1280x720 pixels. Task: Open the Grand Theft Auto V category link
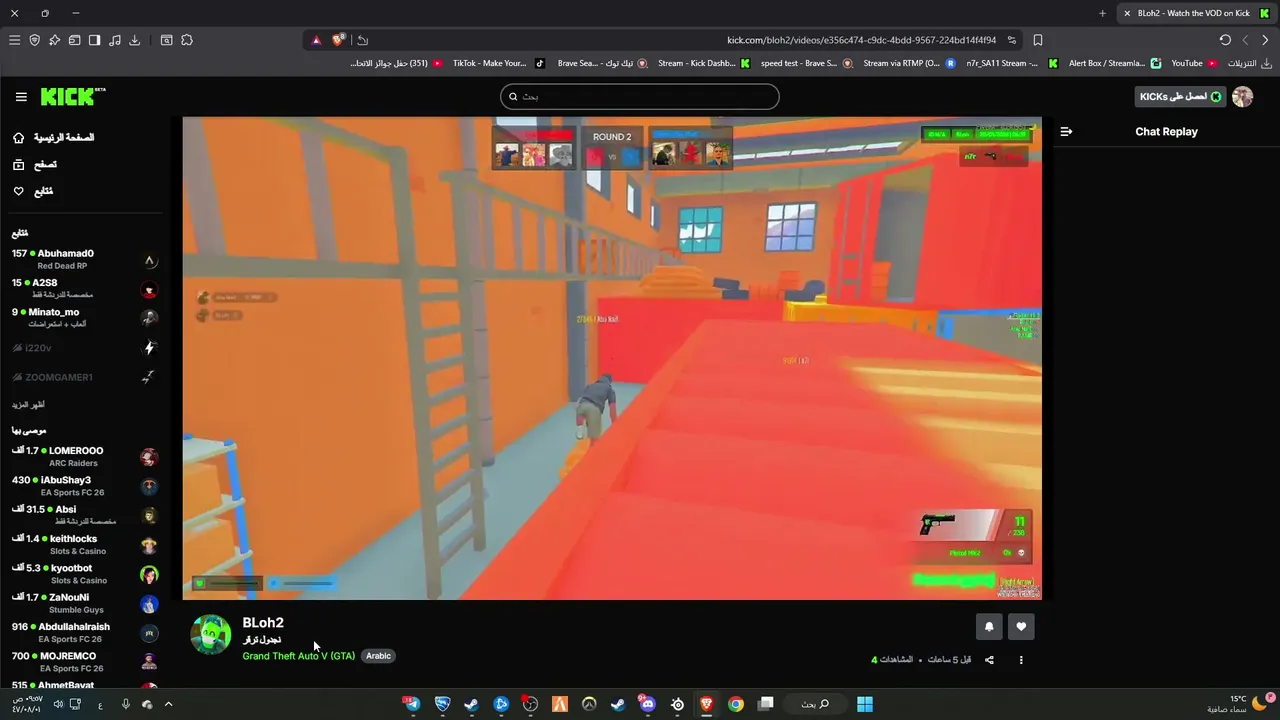[x=298, y=656]
